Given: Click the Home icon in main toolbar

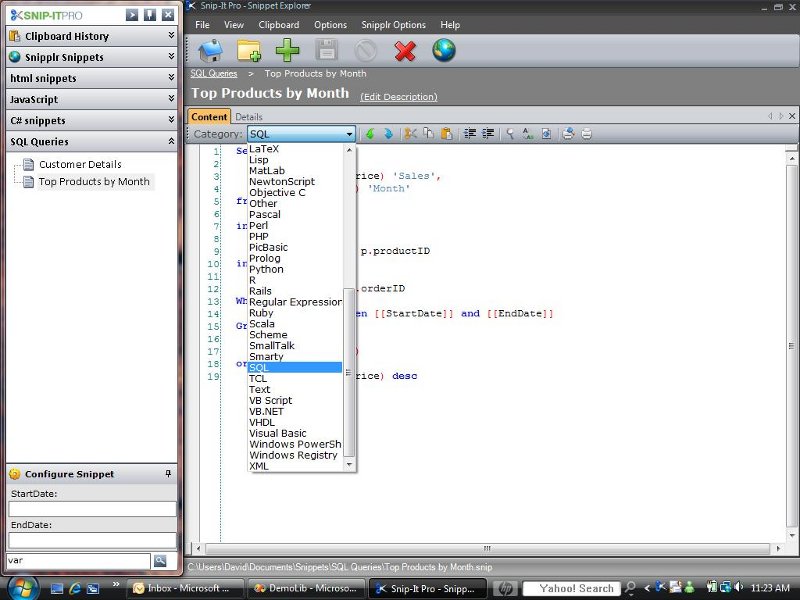Looking at the screenshot, I should pos(211,50).
